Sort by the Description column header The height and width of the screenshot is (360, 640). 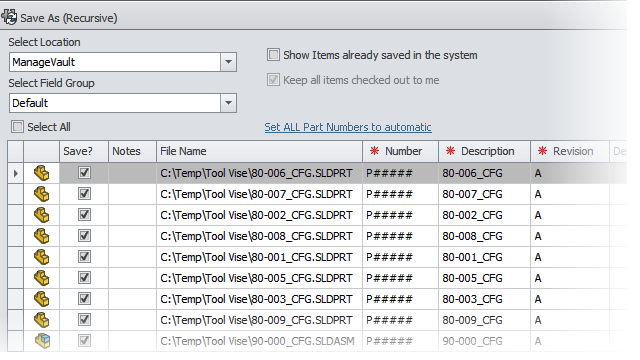pyautogui.click(x=484, y=151)
